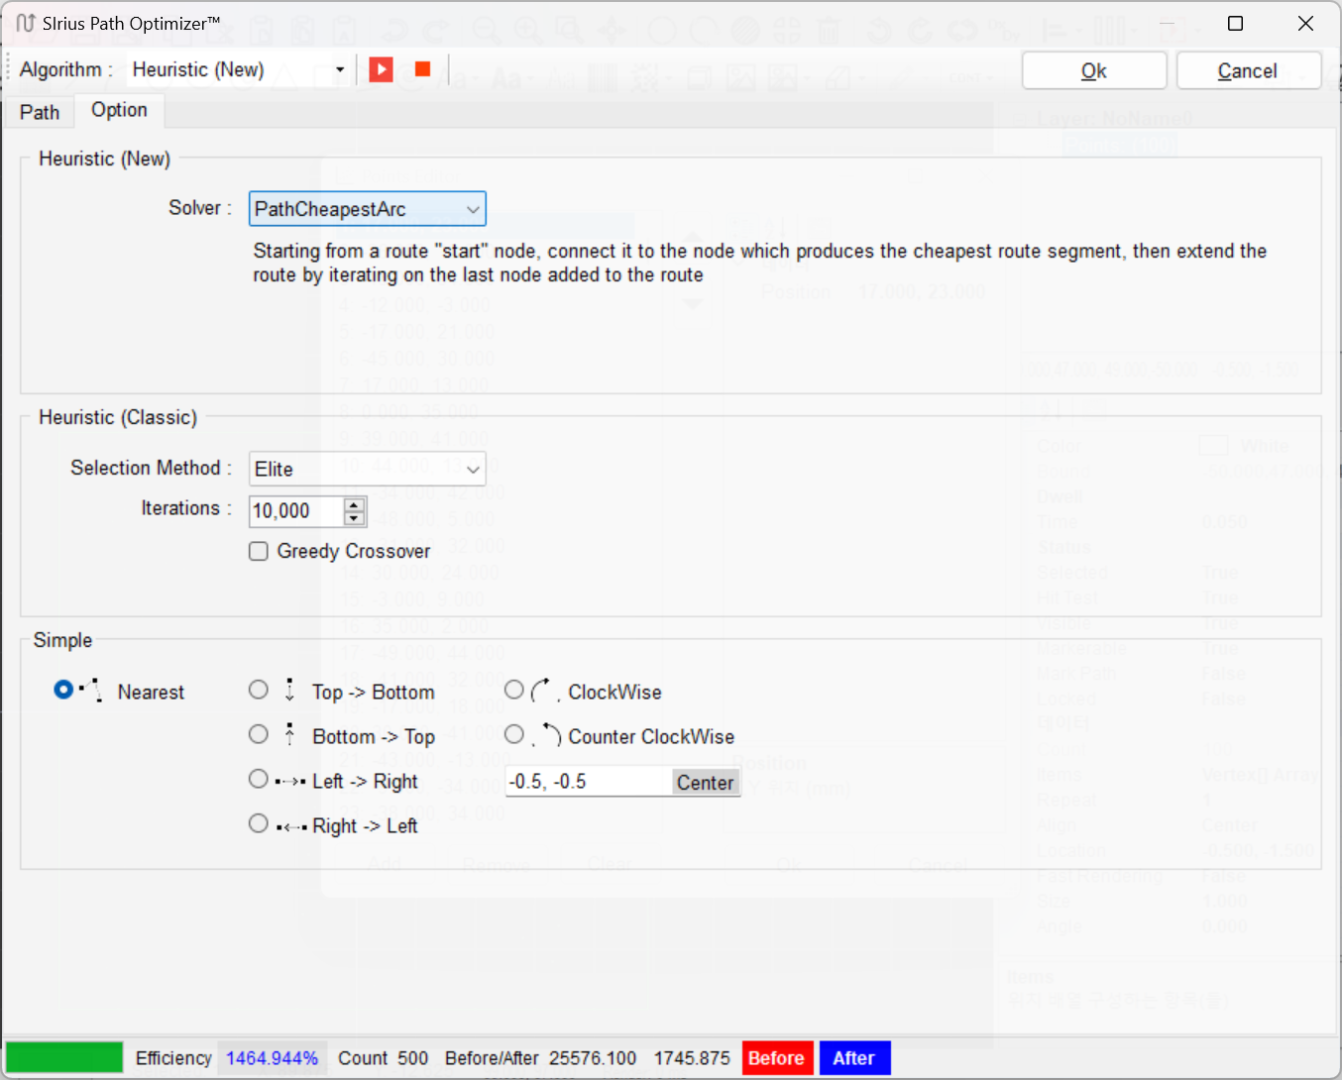Viewport: 1342px width, 1080px height.
Task: Switch to the Path tab
Action: [x=40, y=112]
